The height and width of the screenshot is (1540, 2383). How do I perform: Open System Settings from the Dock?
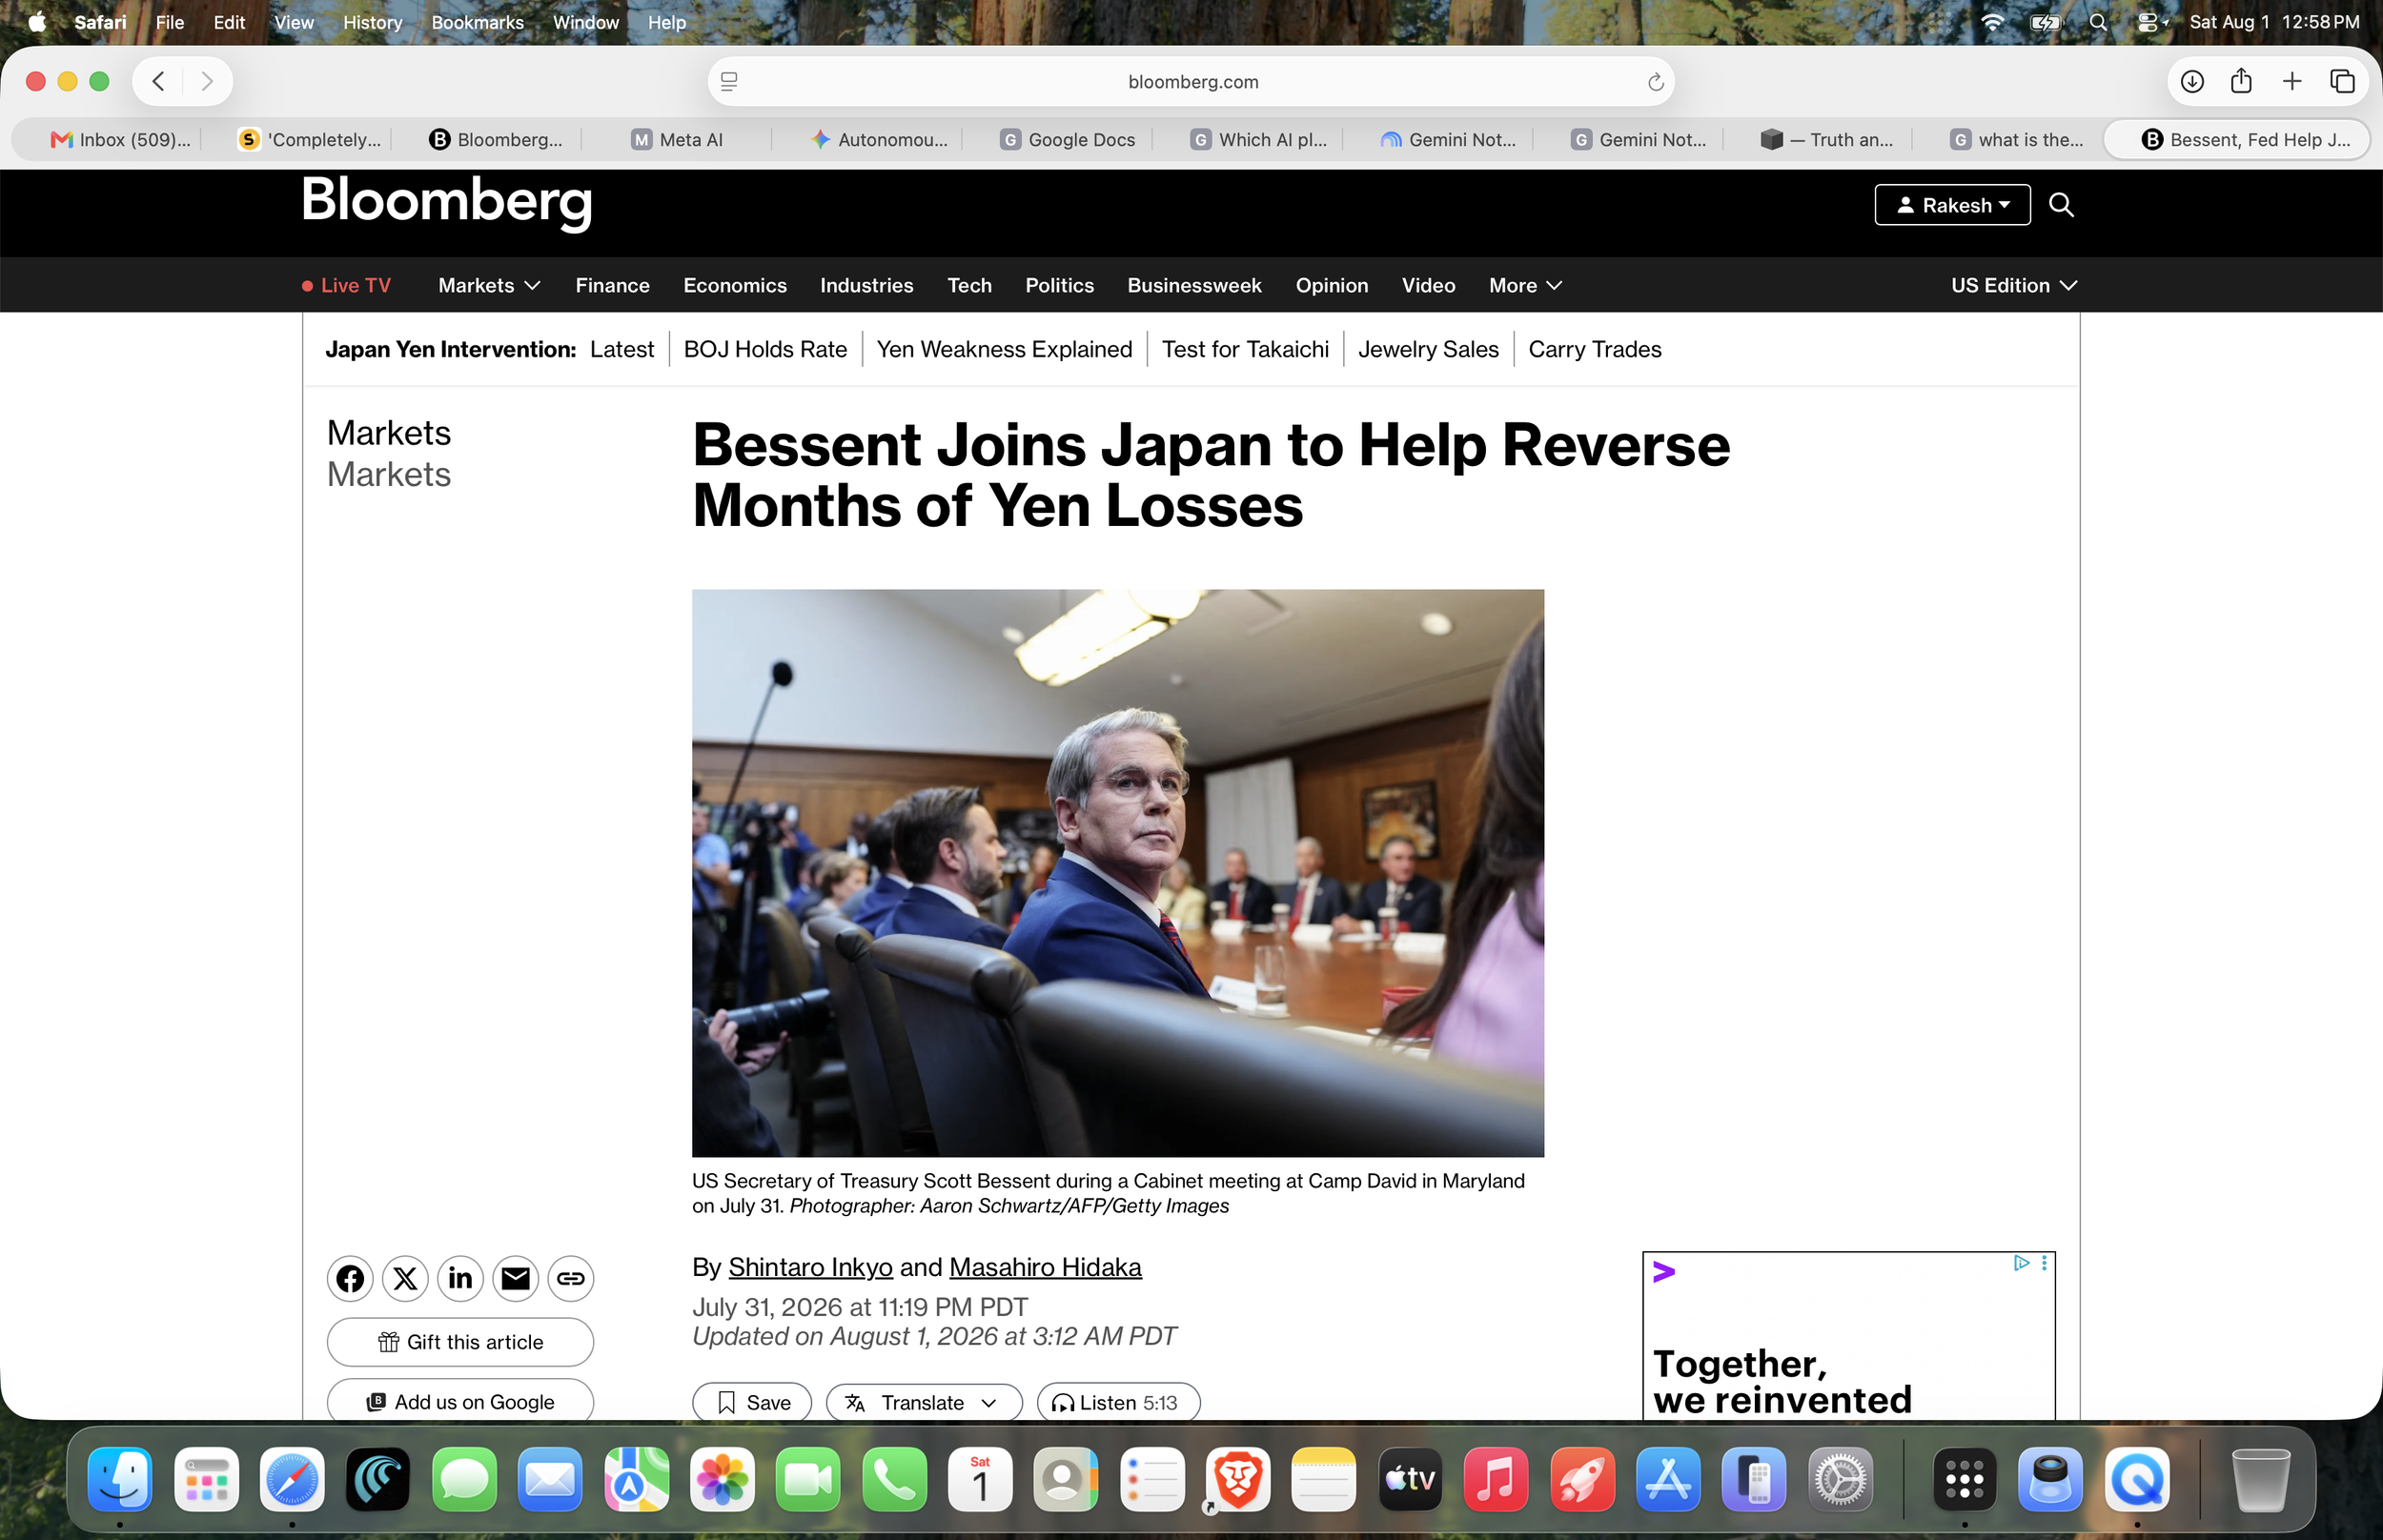tap(1840, 1479)
